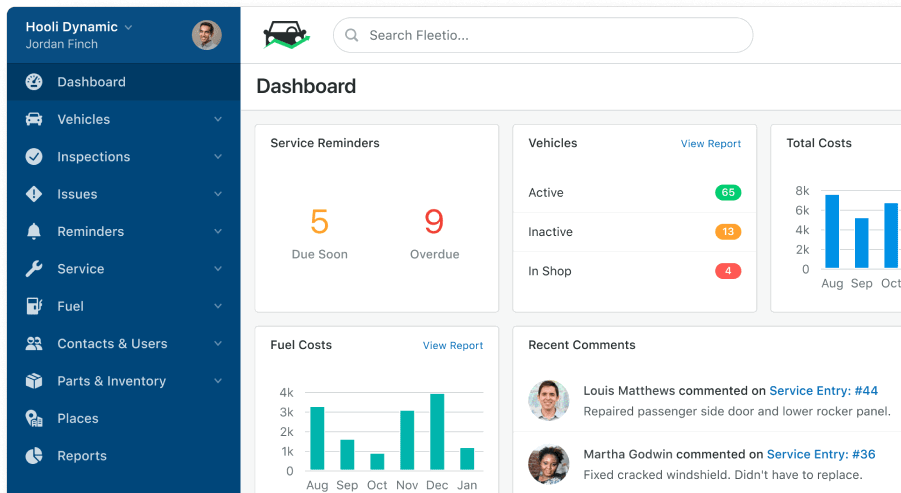901x493 pixels.
Task: Click the Vehicles car icon in sidebar
Action: pyautogui.click(x=34, y=119)
